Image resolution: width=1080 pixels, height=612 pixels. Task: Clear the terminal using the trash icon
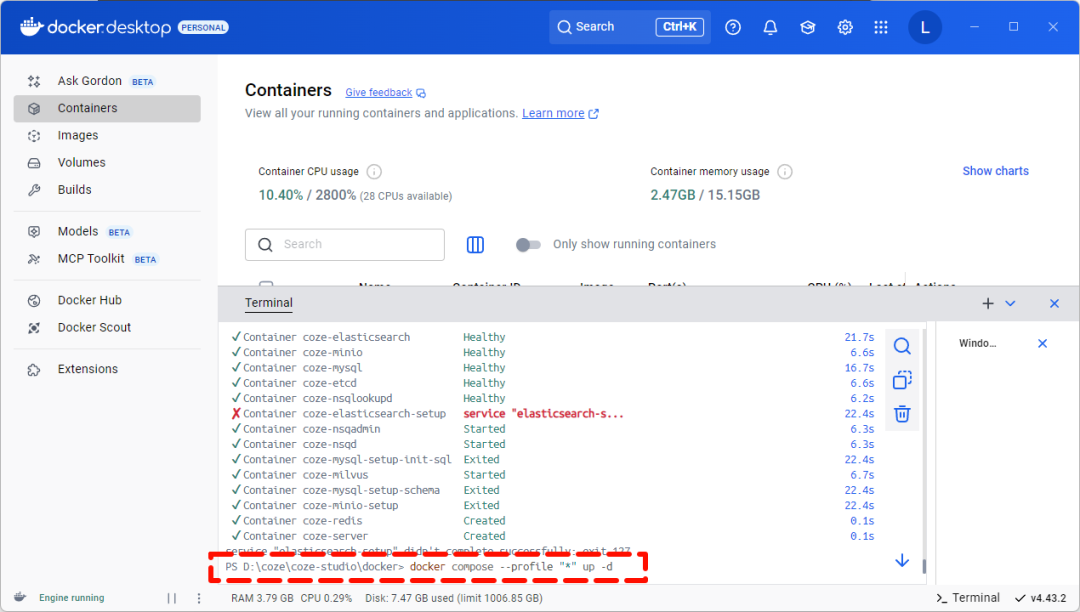(902, 413)
